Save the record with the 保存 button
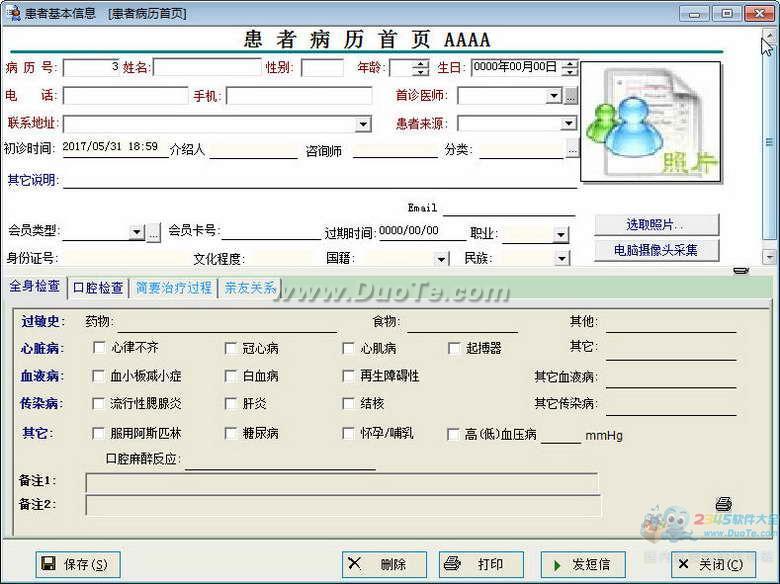The width and height of the screenshot is (780, 584). (78, 564)
